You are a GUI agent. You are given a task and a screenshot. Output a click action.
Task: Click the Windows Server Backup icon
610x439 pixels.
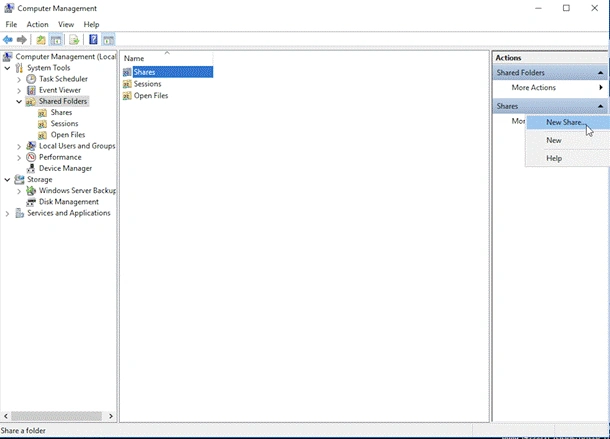click(x=31, y=191)
